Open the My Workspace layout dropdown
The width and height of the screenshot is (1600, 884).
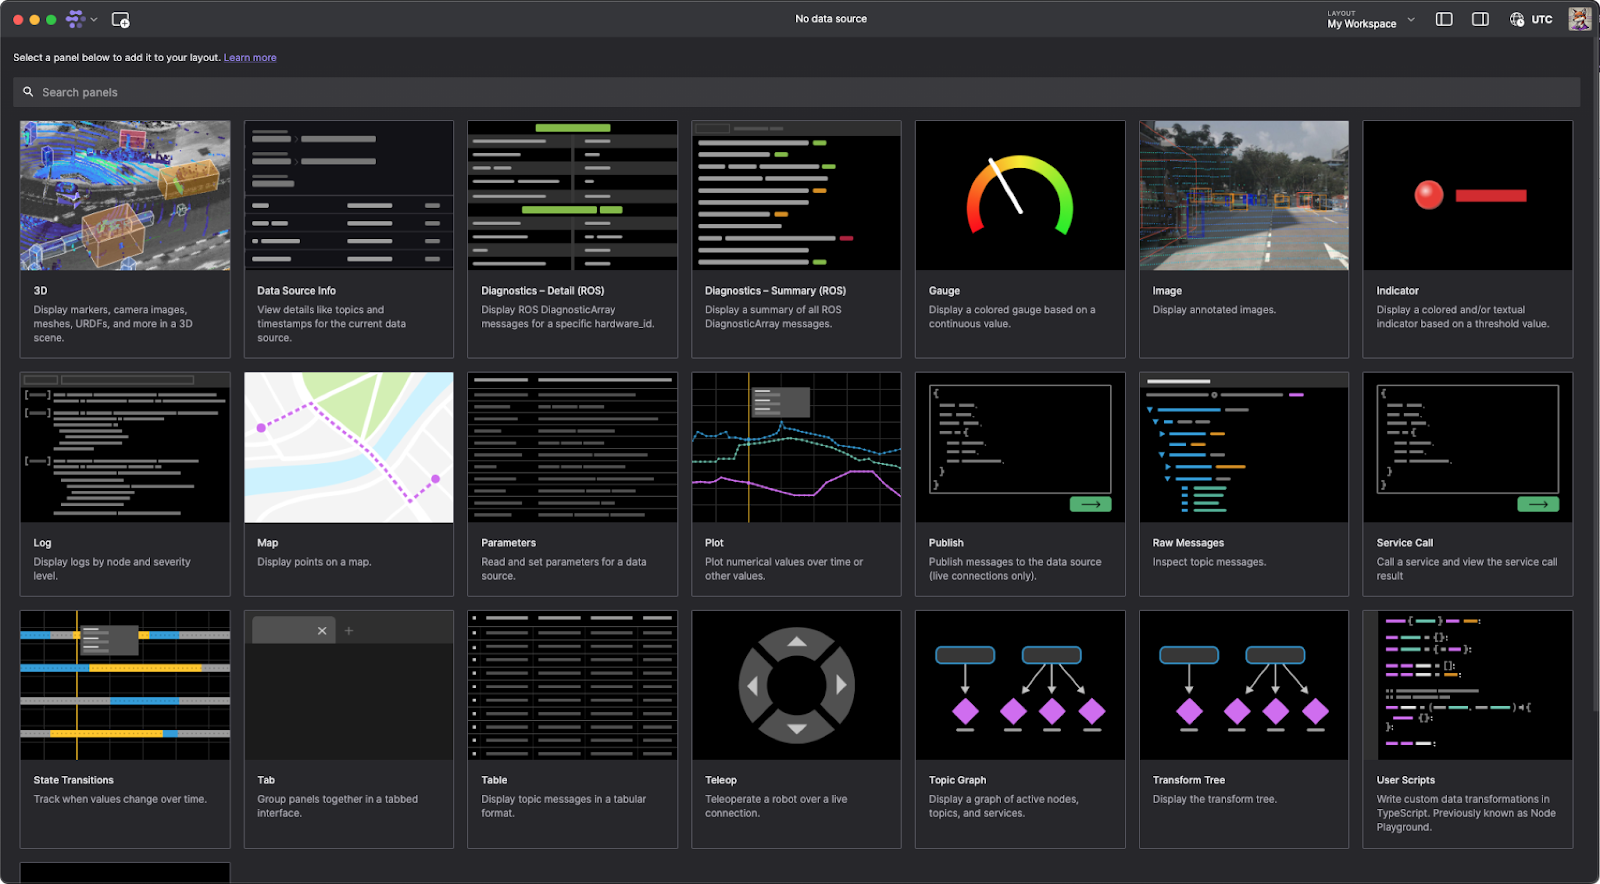pos(1370,20)
